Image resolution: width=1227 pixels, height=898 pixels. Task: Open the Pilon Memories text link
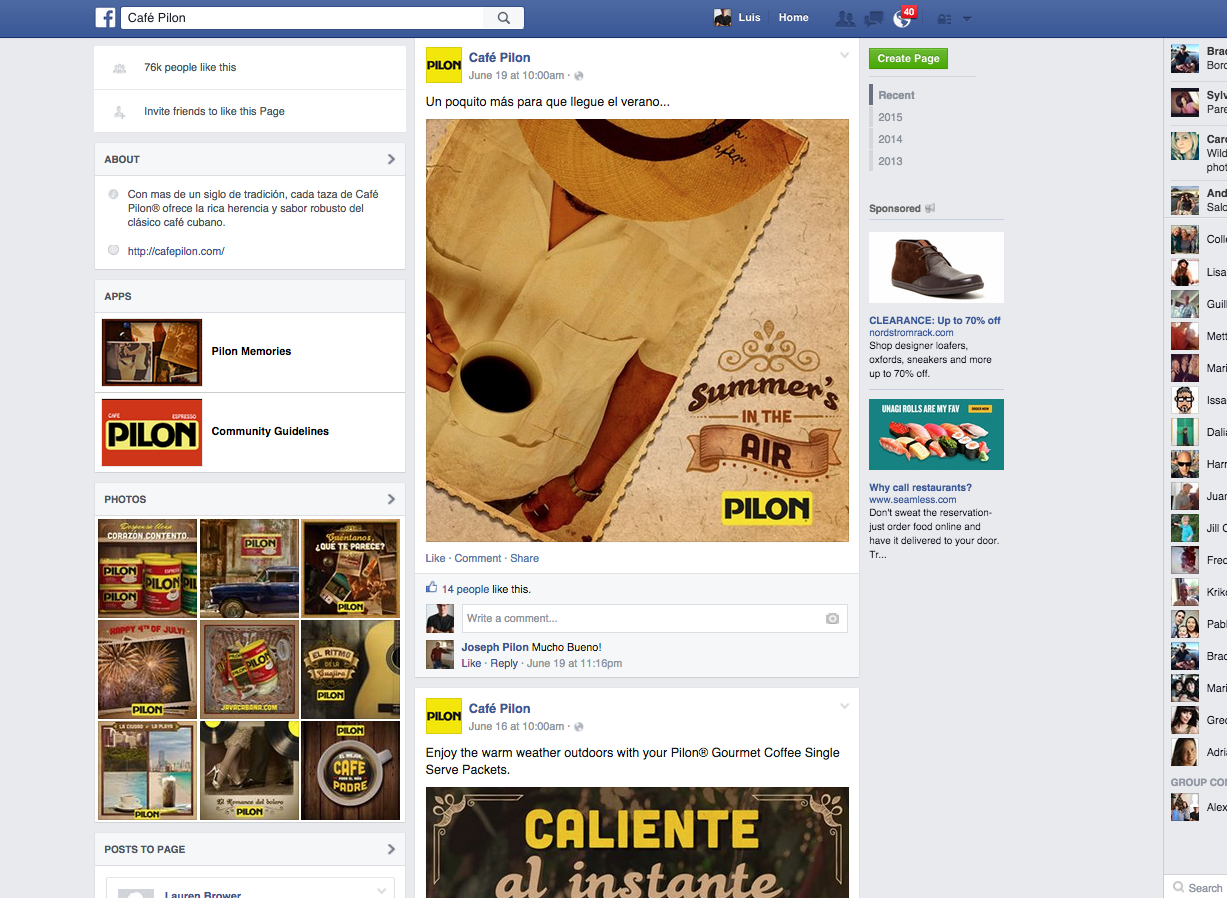[251, 351]
